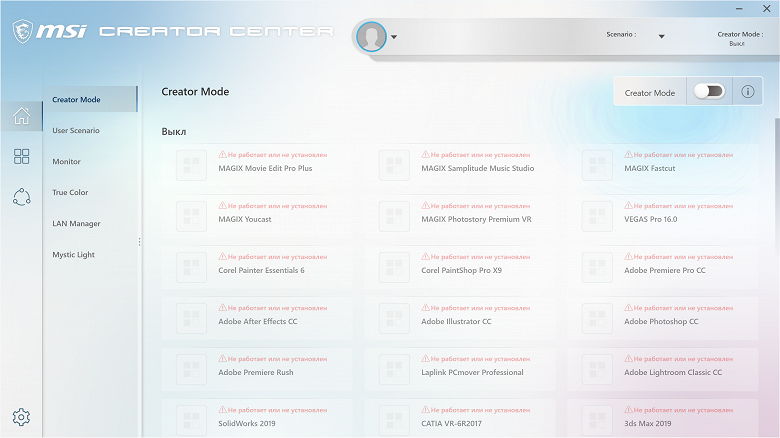Image resolution: width=780 pixels, height=438 pixels.
Task: Click VEGAS Pro 16.0 app icon
Action: pos(597,216)
